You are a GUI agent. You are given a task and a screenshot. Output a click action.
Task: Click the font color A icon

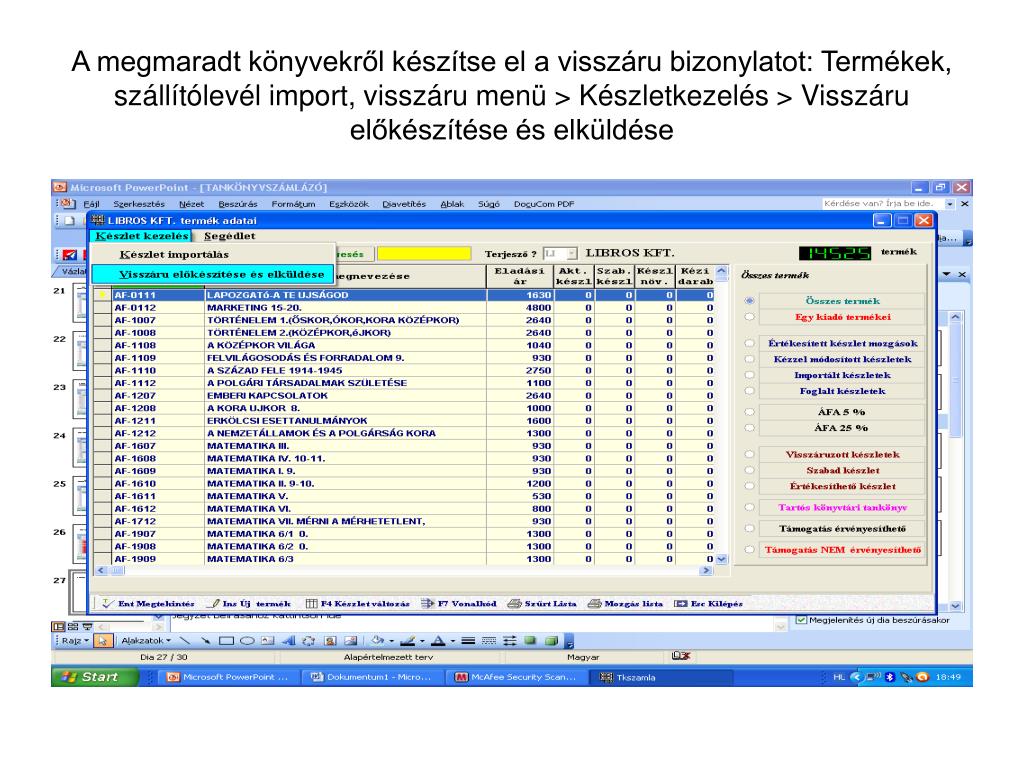pyautogui.click(x=438, y=641)
